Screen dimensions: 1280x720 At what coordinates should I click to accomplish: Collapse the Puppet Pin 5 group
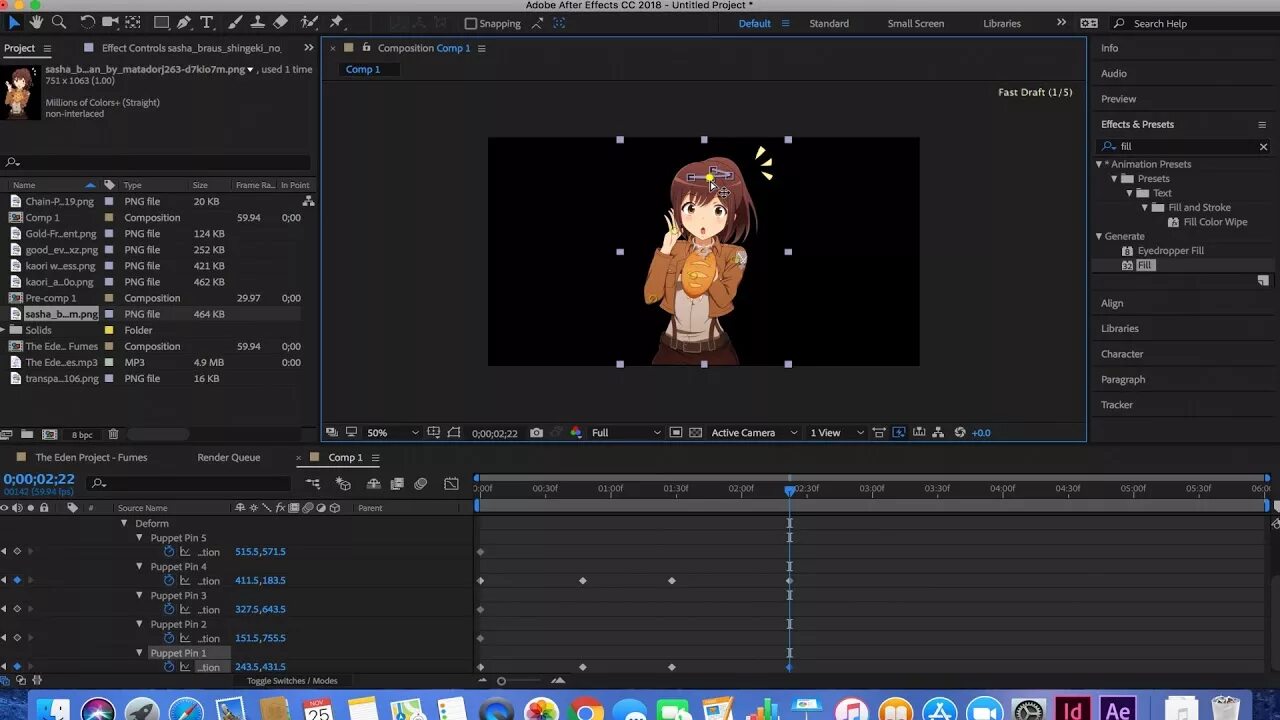click(x=140, y=538)
